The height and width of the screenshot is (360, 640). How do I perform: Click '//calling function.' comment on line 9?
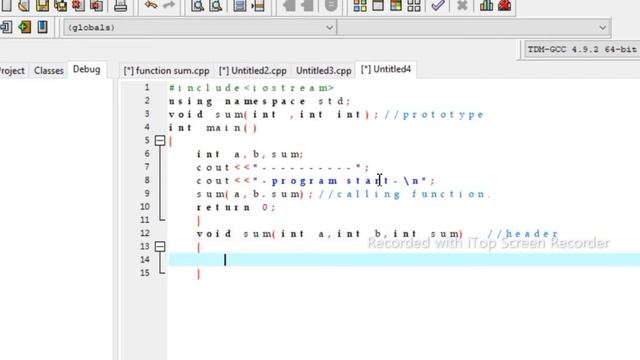(x=405, y=194)
